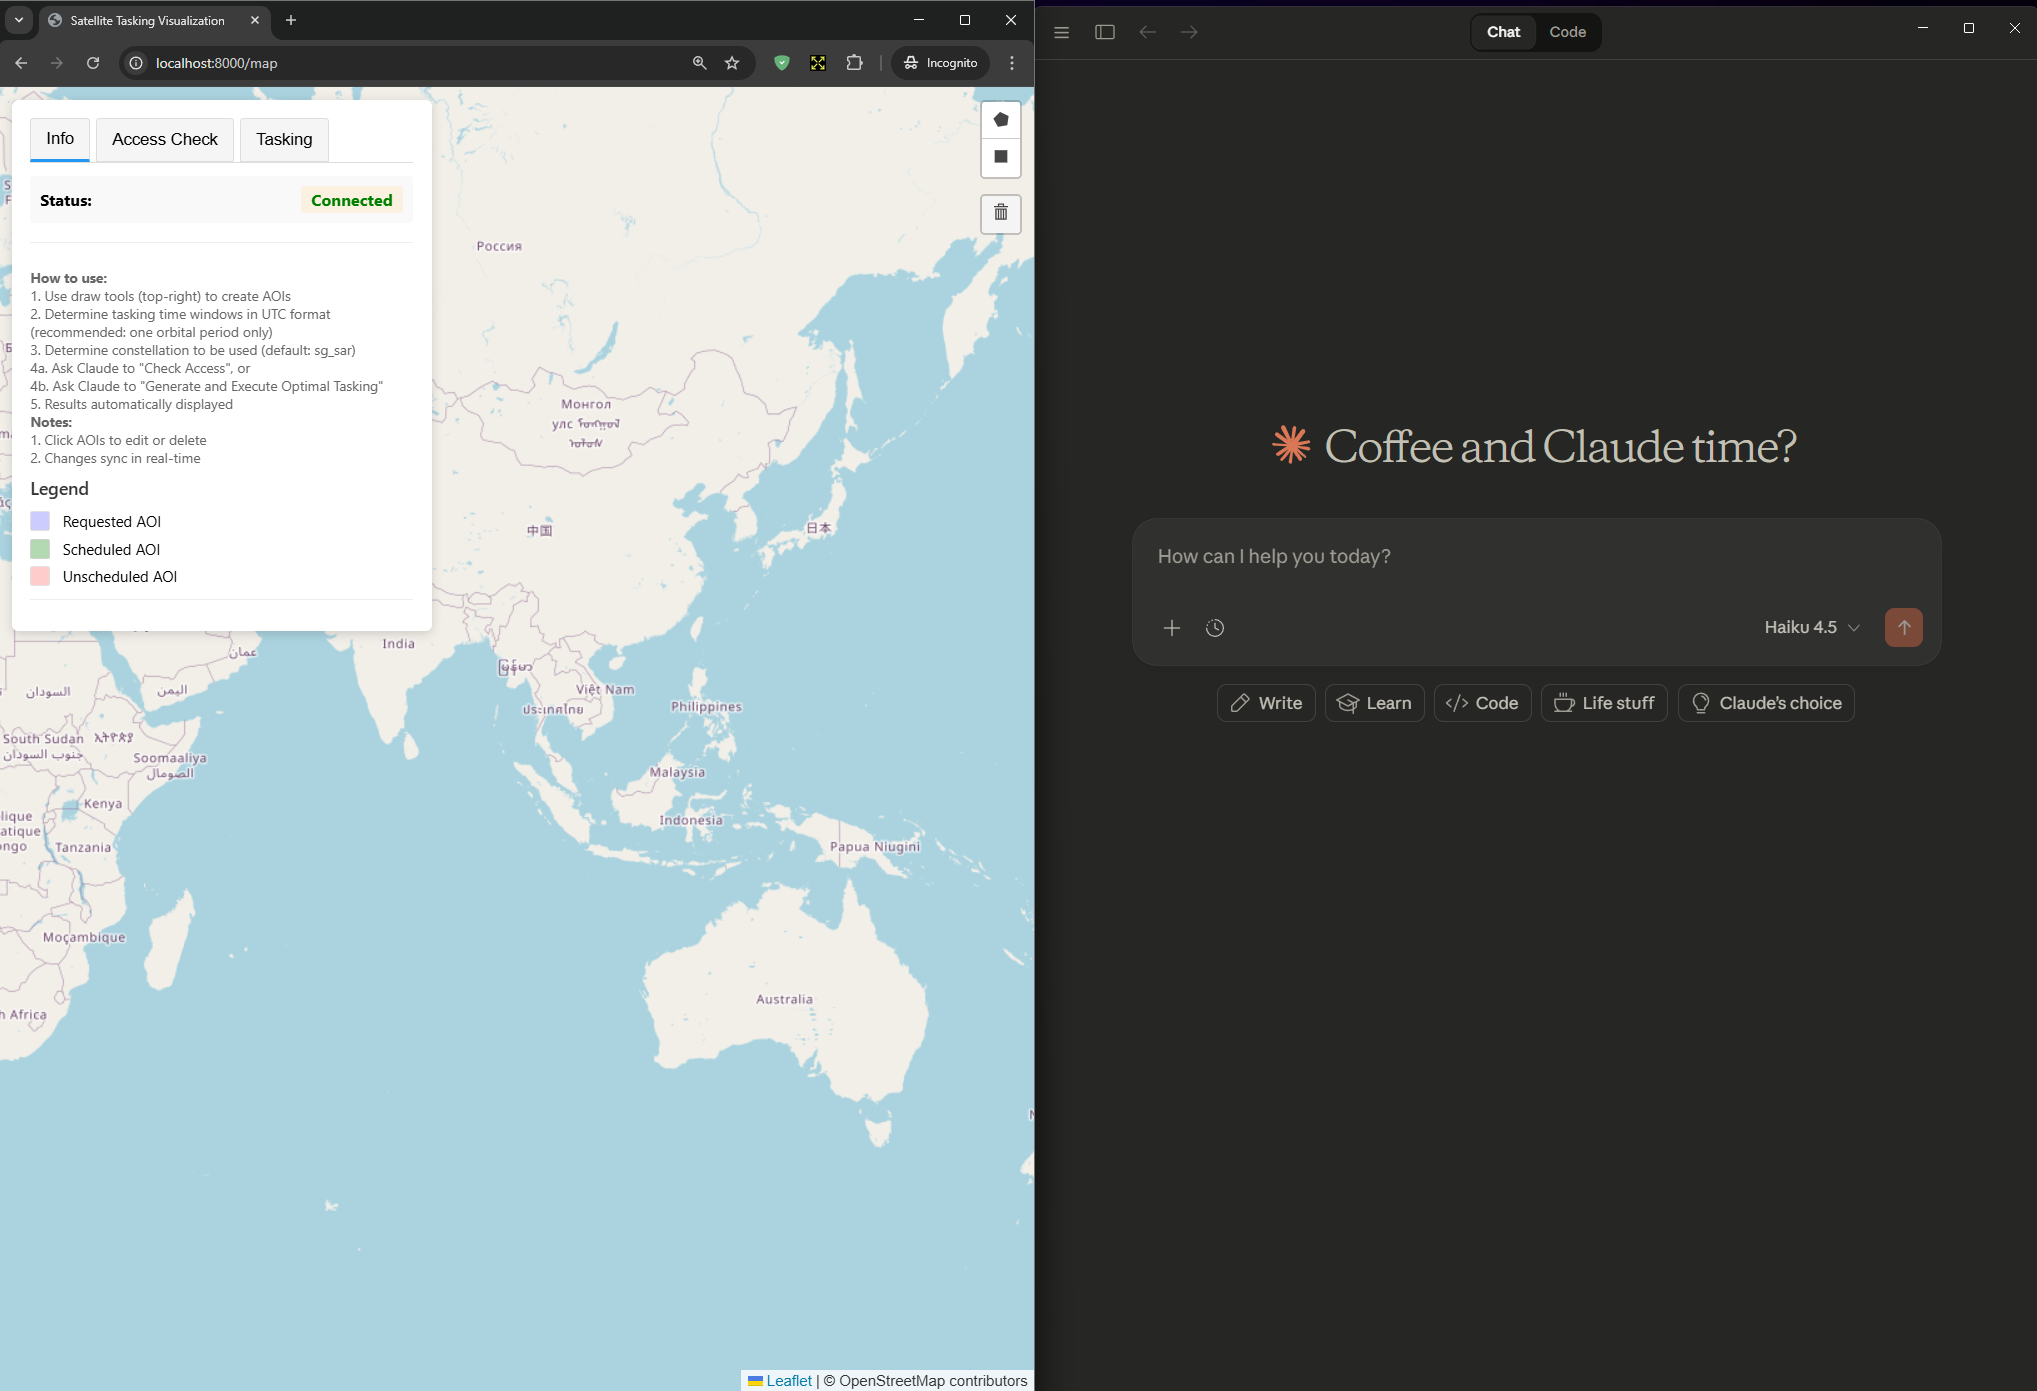Open the browser tab search dropdown arrow
The height and width of the screenshot is (1391, 2037).
19,20
